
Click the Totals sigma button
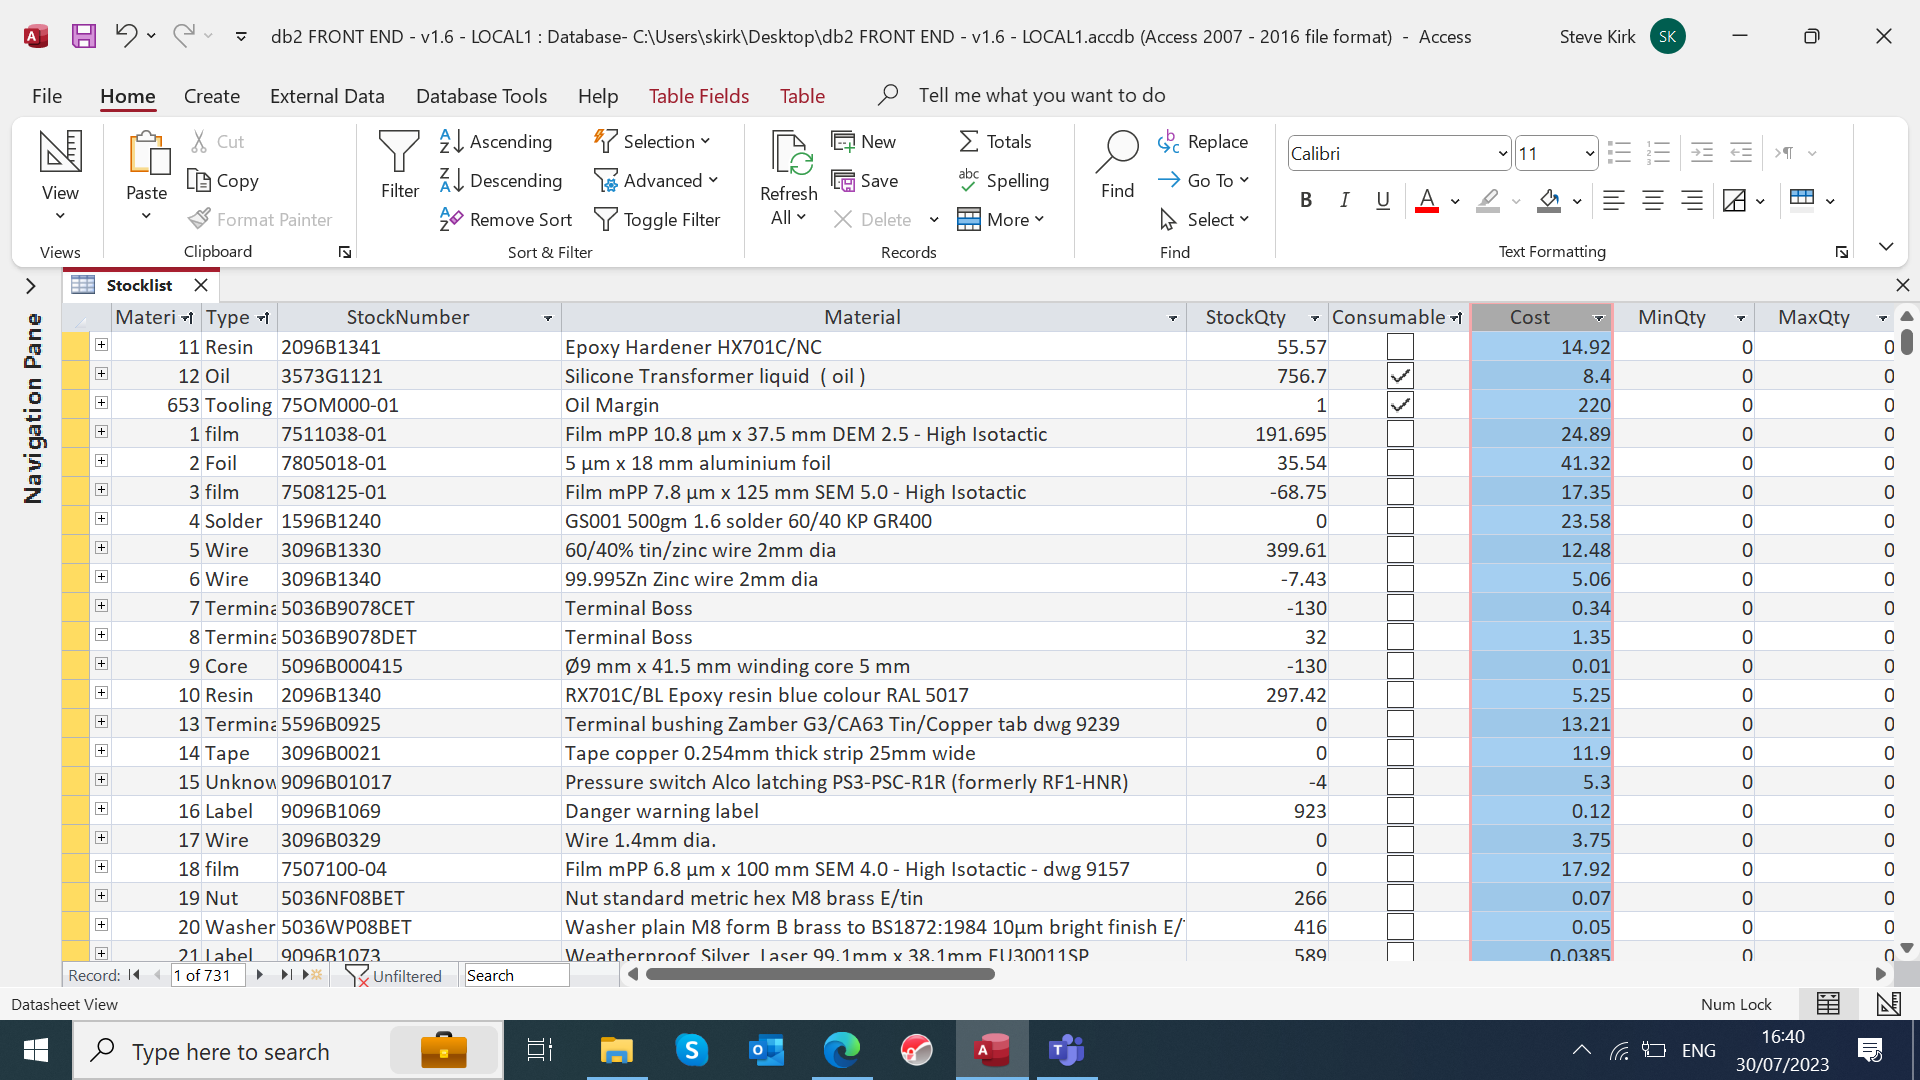click(x=995, y=141)
